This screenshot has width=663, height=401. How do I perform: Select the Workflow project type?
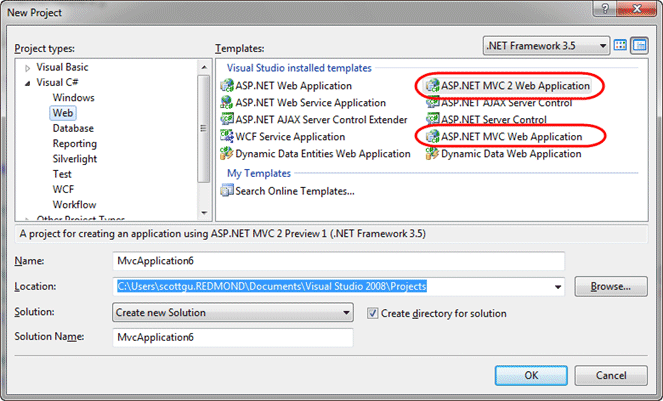click(74, 205)
